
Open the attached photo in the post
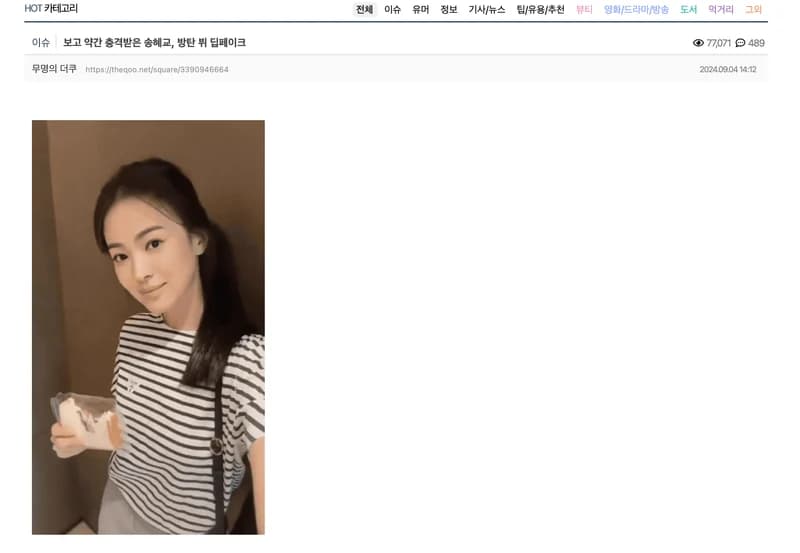(148, 327)
